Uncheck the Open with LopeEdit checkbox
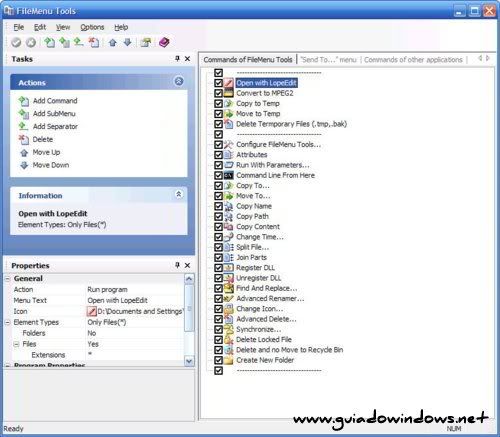 tap(218, 83)
